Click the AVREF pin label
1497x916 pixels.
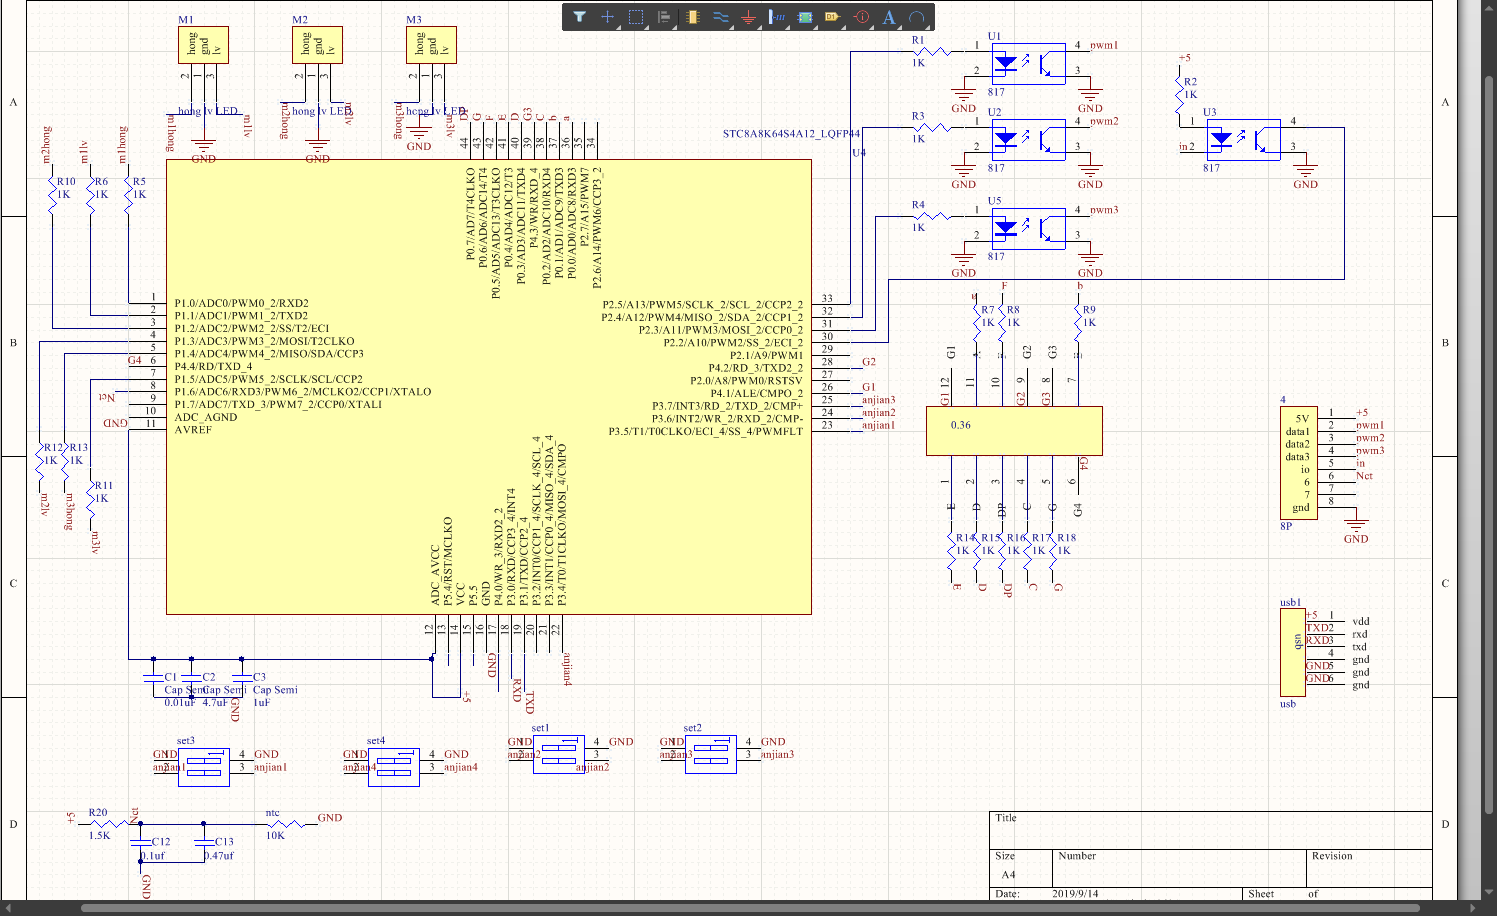(193, 430)
